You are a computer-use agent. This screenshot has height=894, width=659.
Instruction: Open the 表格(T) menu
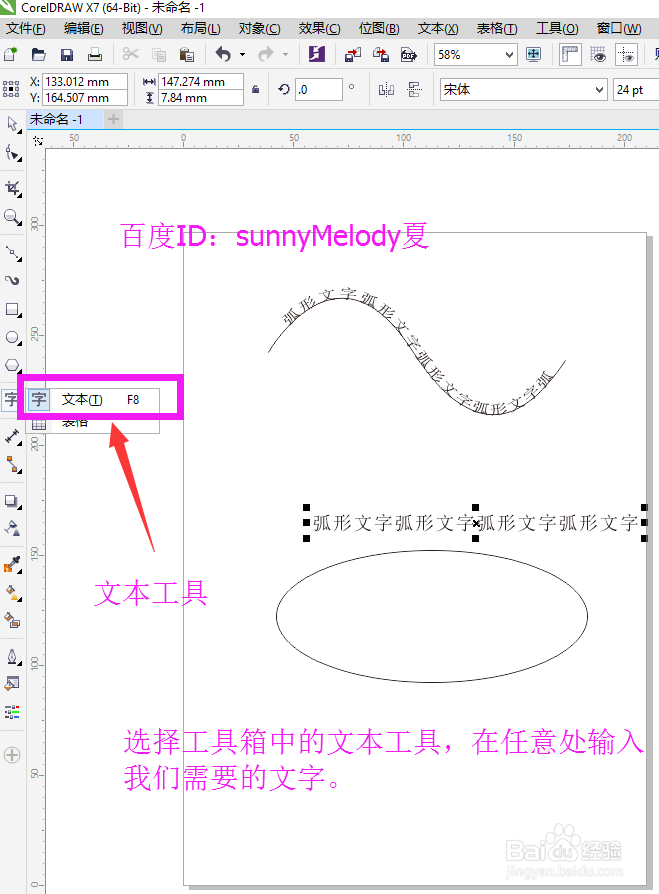pyautogui.click(x=497, y=29)
